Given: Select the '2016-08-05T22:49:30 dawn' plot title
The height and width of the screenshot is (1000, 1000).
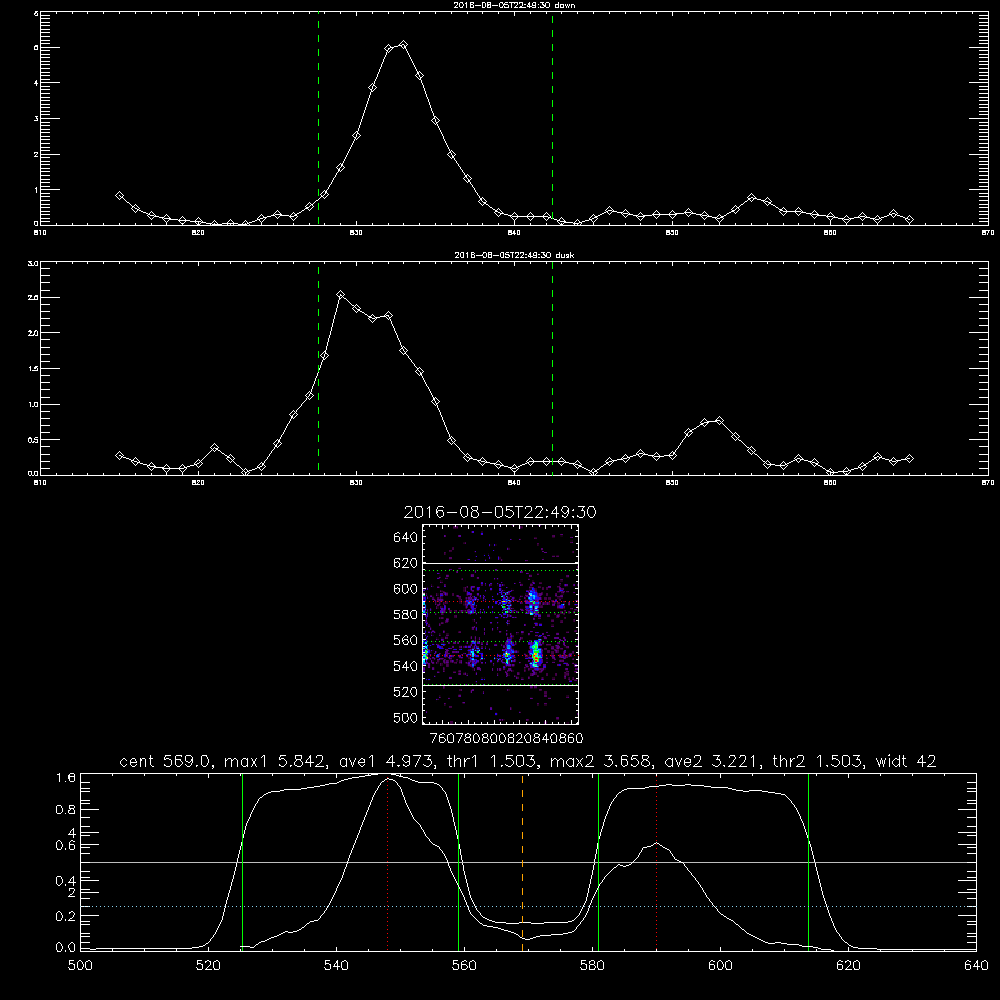Looking at the screenshot, I should pos(514,5).
